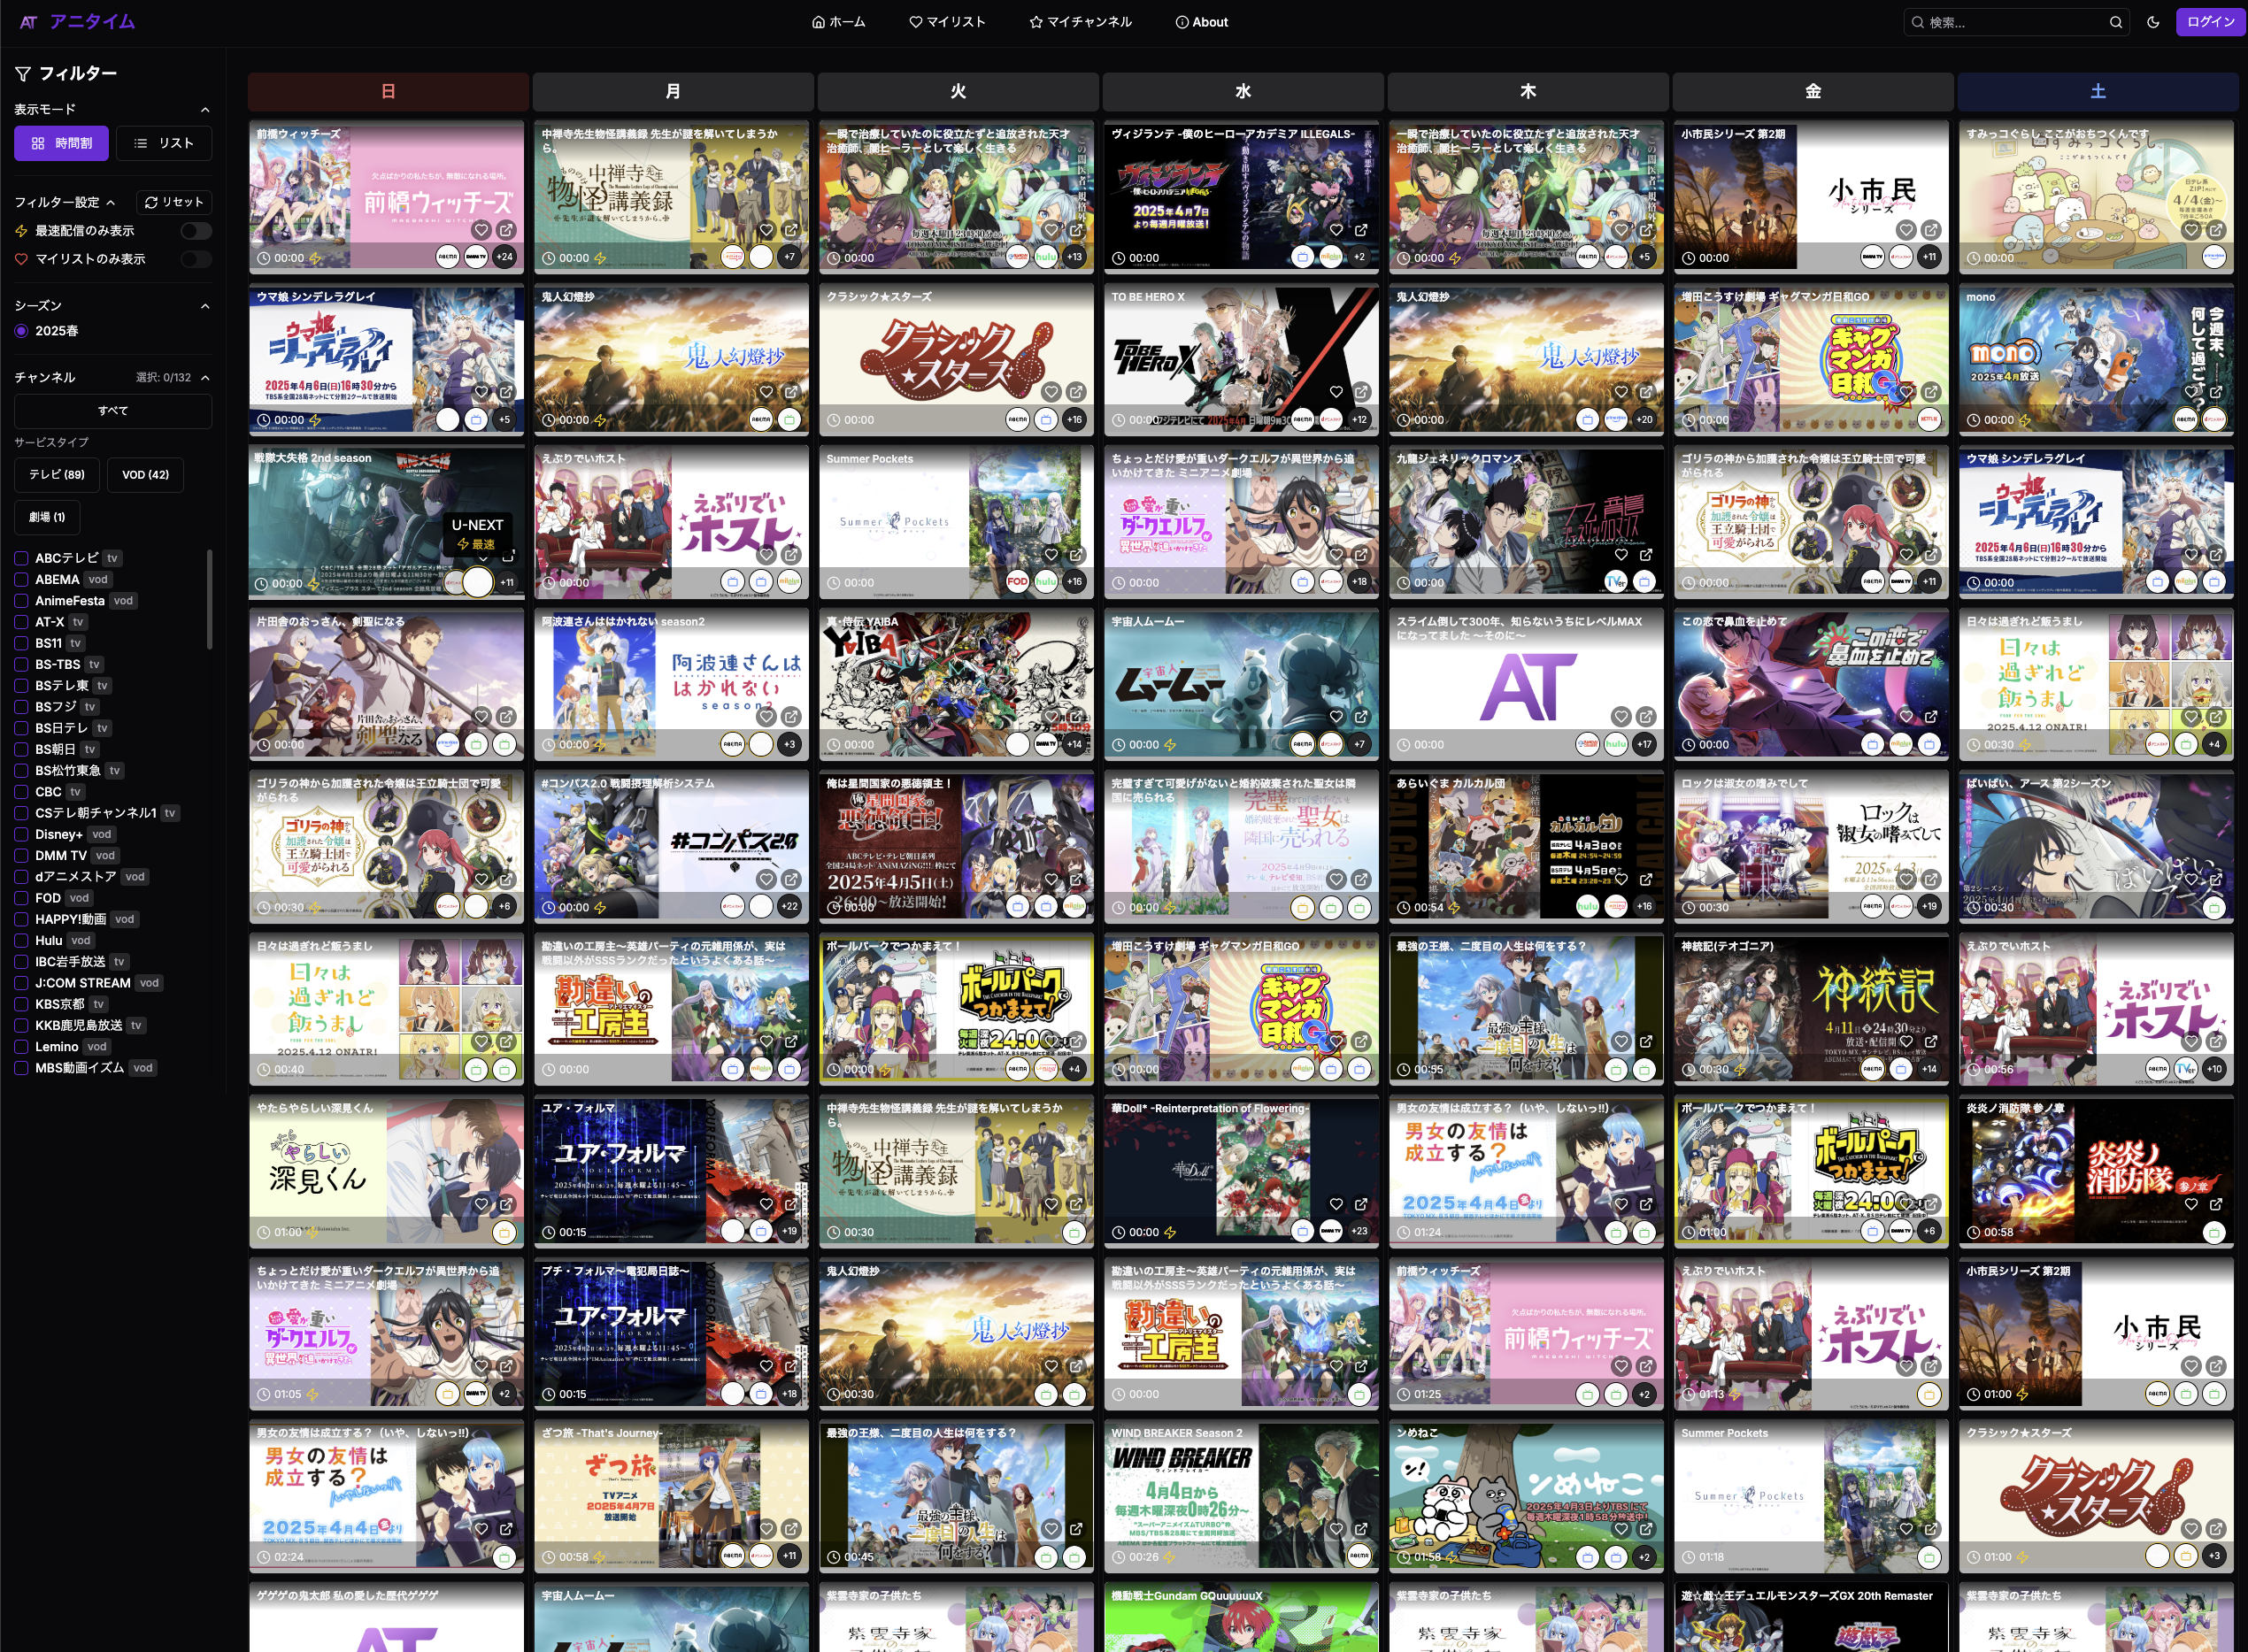Click the ABEMA service badge on 前橋ウィッチーズ
Image resolution: width=2248 pixels, height=1652 pixels.
coord(448,257)
